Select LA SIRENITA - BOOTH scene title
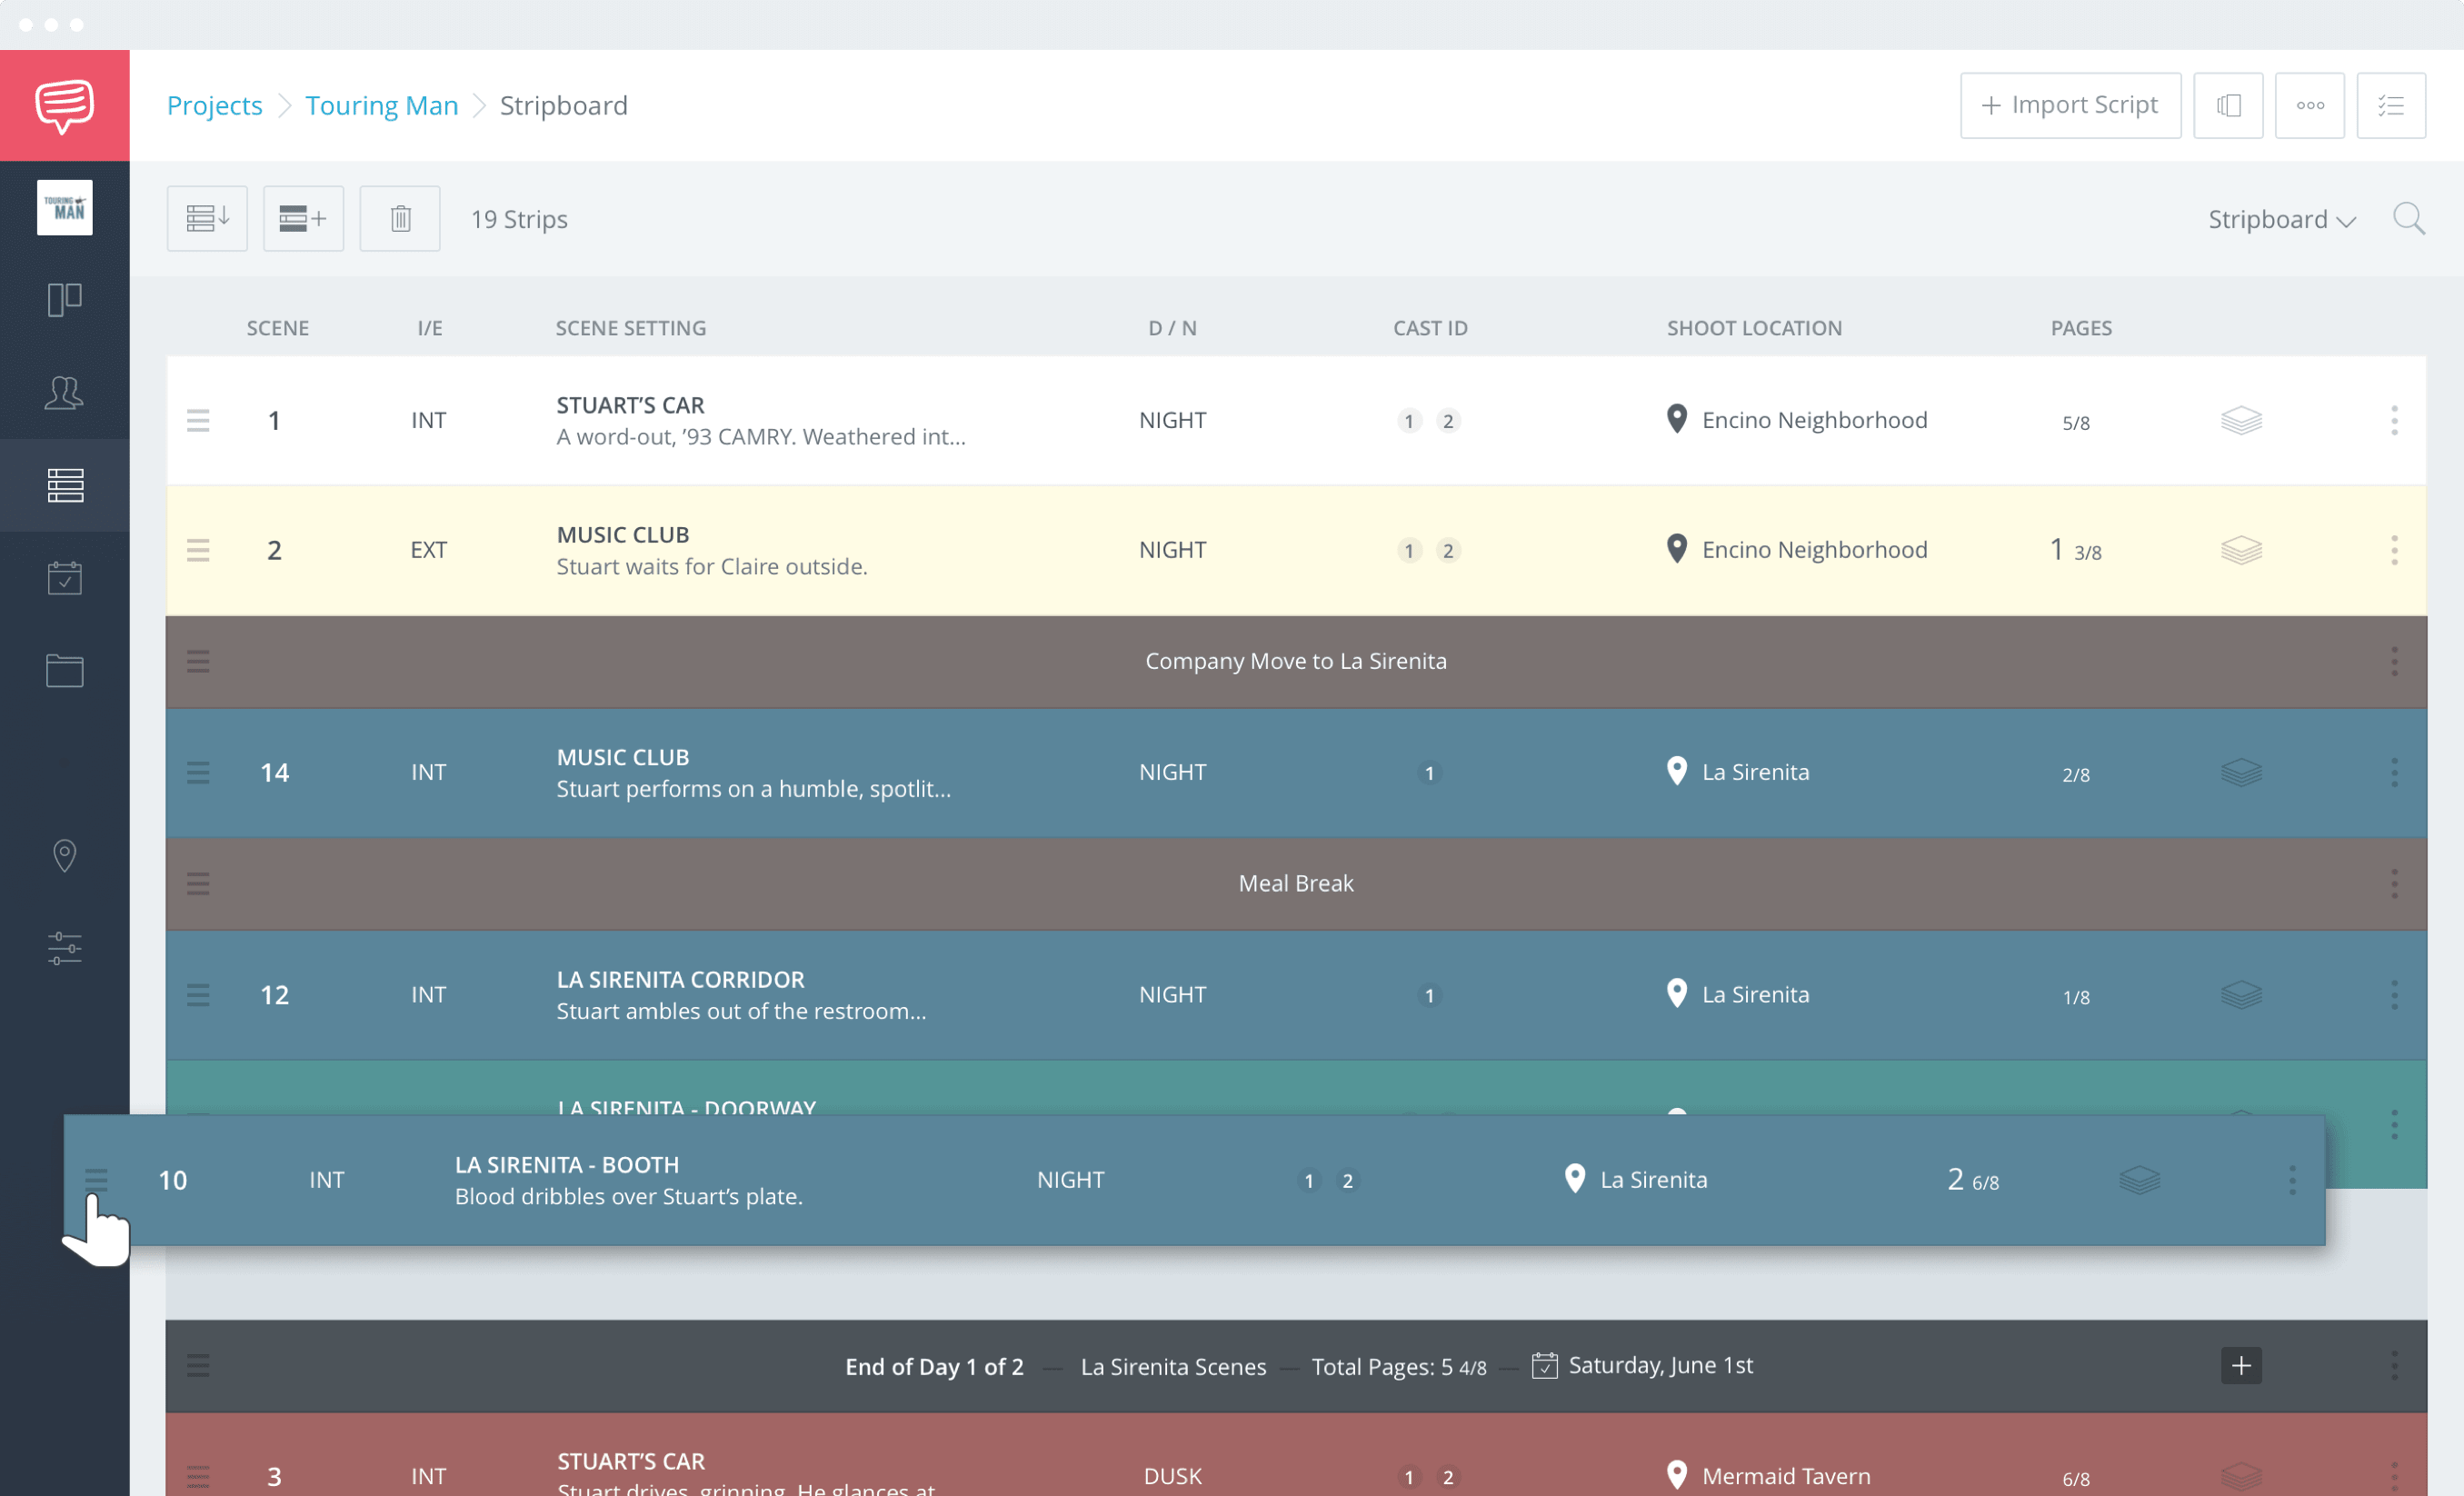Image resolution: width=2464 pixels, height=1496 pixels. tap(567, 1165)
